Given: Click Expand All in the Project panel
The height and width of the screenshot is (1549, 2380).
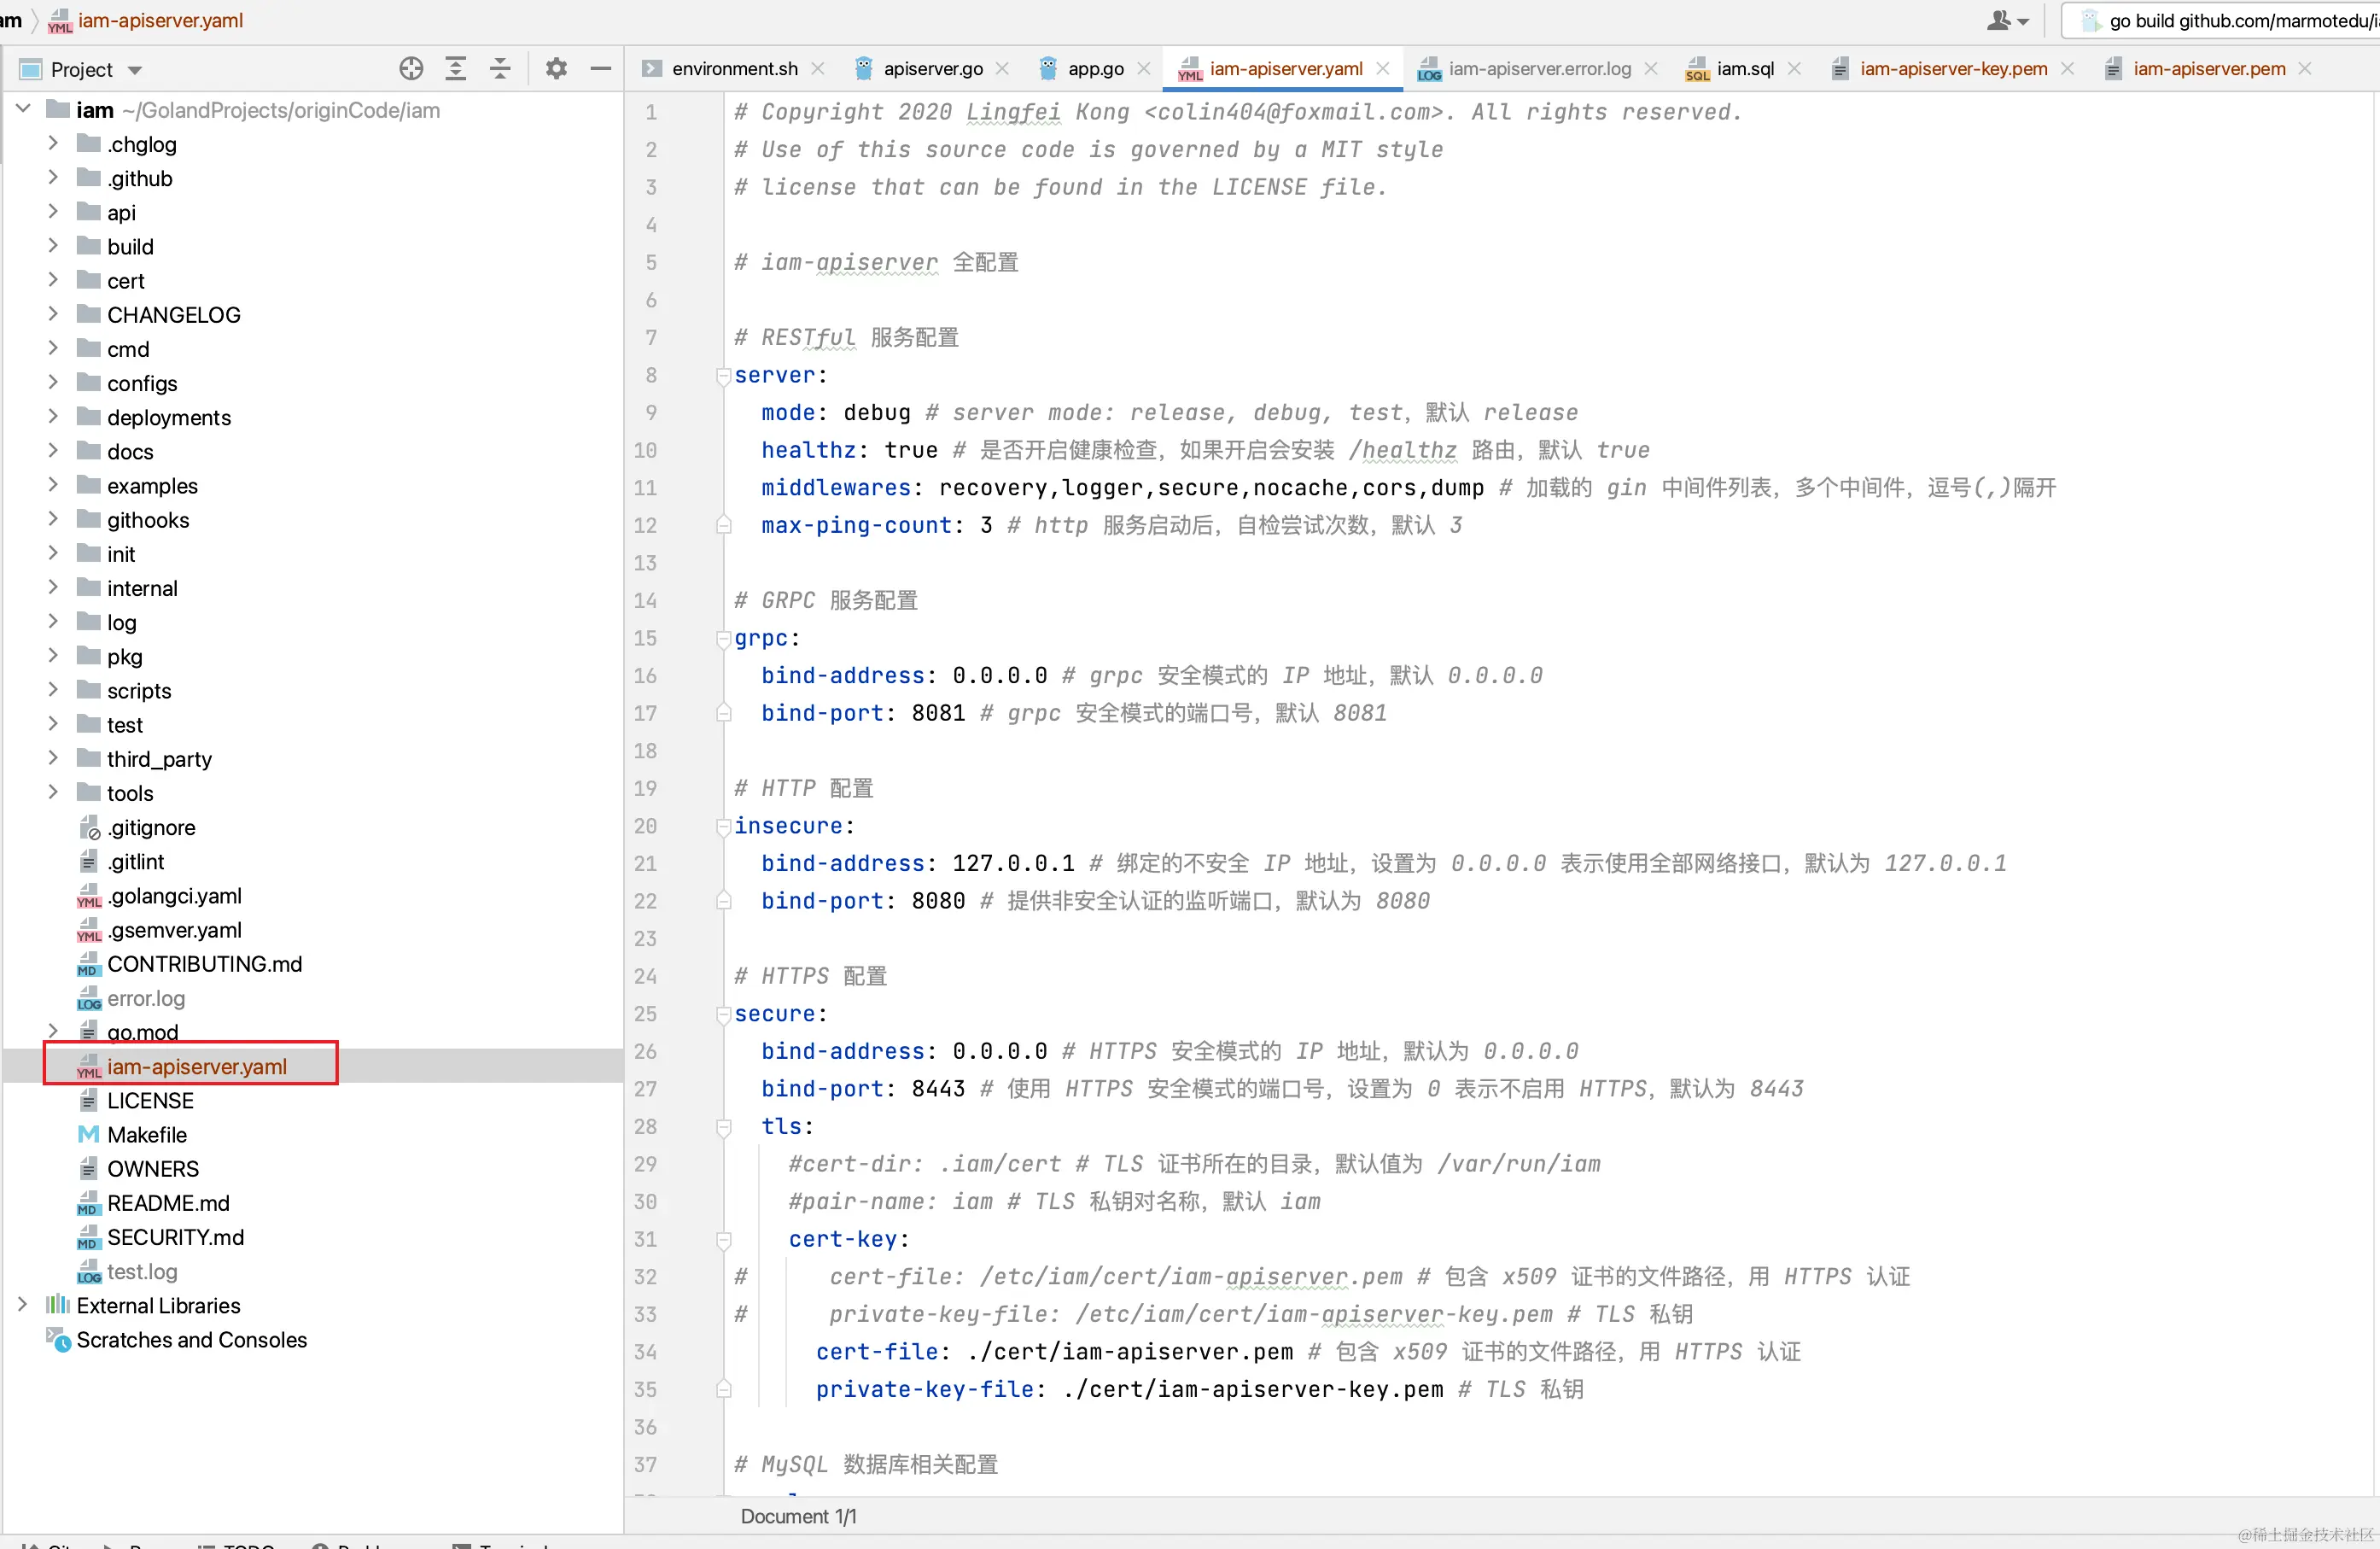Looking at the screenshot, I should (456, 68).
